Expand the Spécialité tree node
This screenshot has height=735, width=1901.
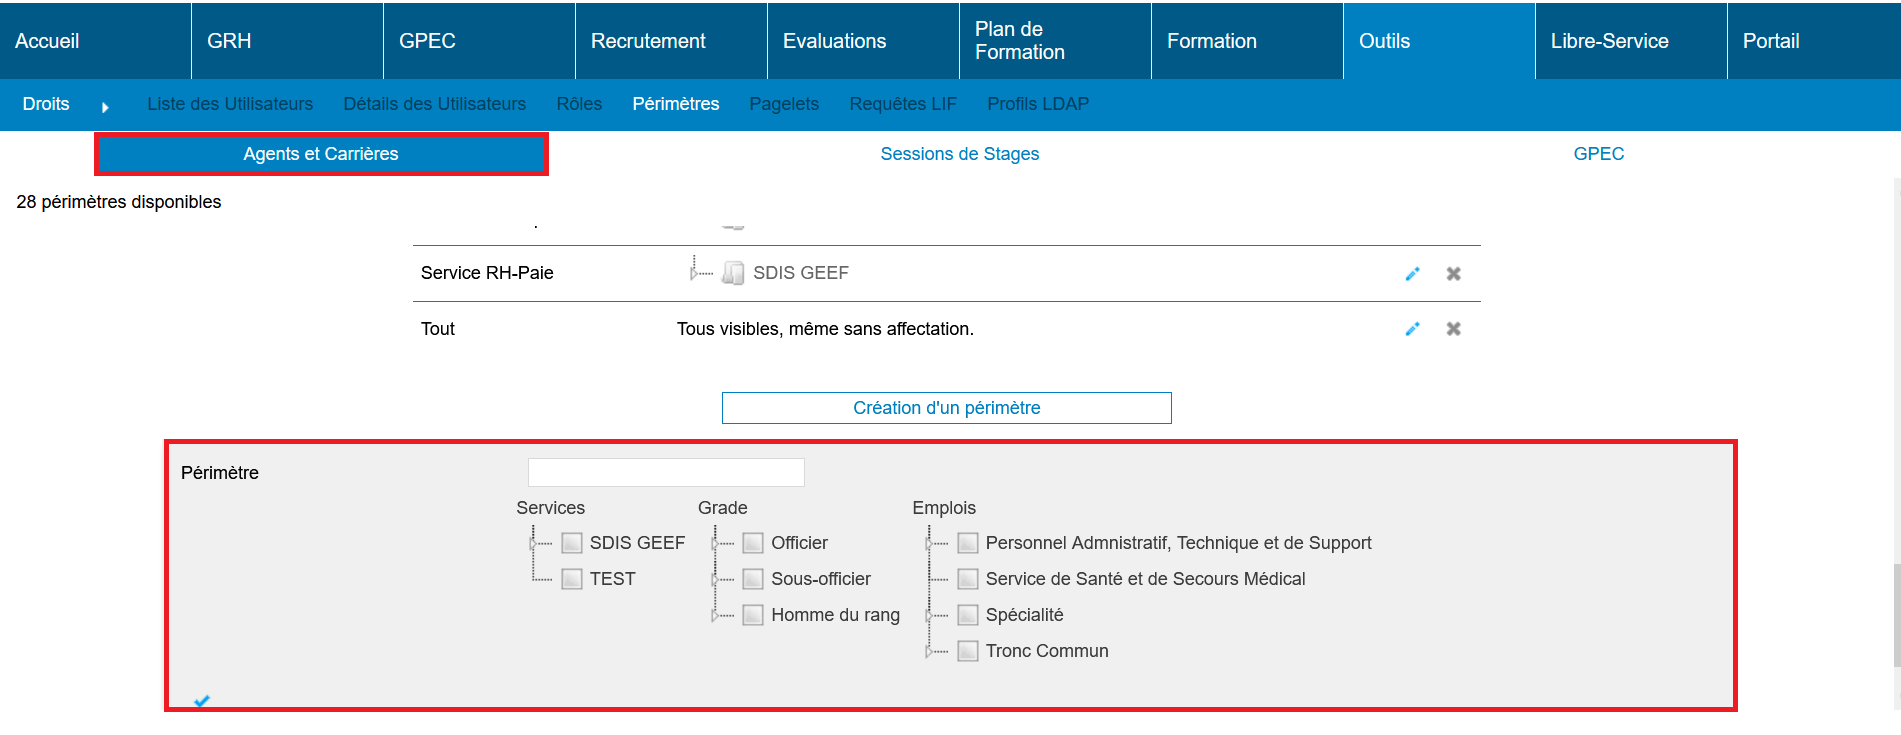(929, 615)
